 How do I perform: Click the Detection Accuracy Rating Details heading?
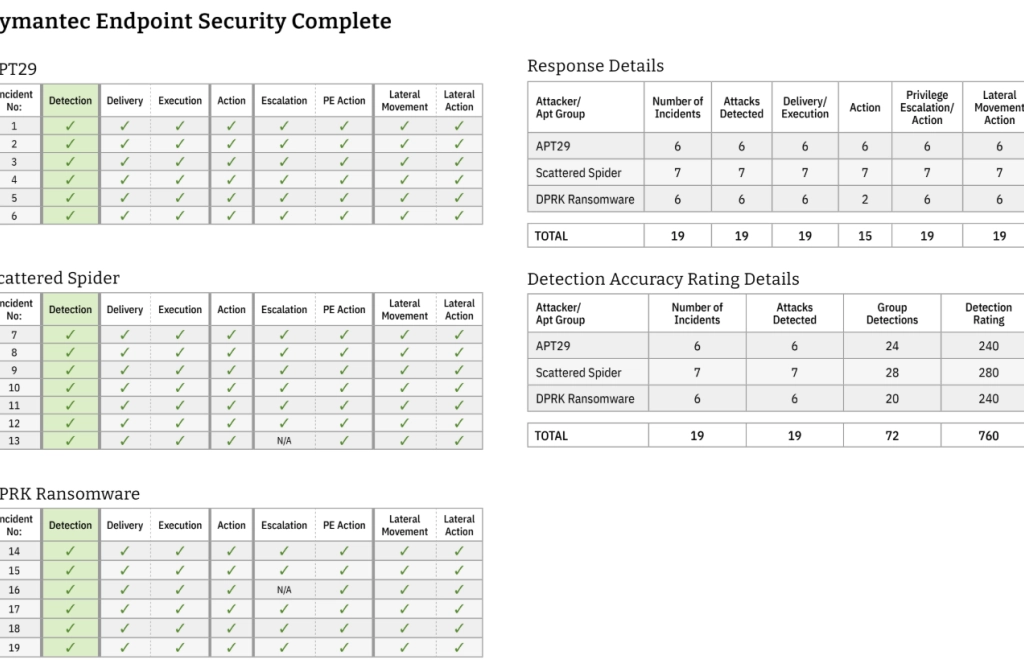pos(663,279)
